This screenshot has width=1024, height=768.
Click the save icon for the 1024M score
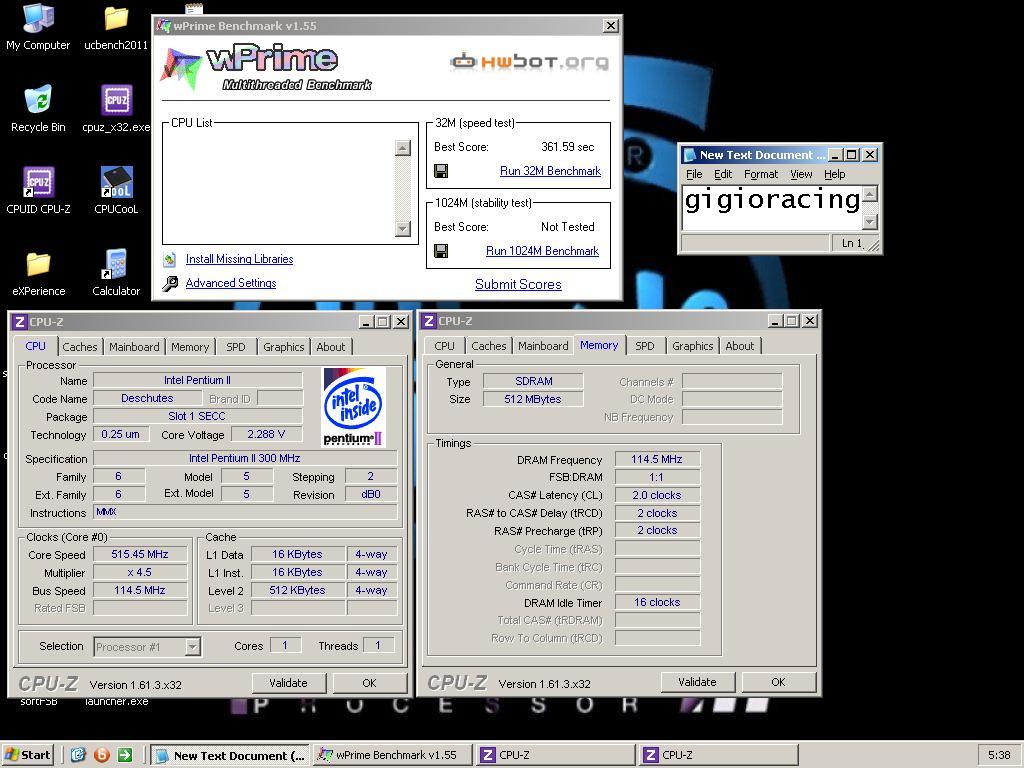441,251
